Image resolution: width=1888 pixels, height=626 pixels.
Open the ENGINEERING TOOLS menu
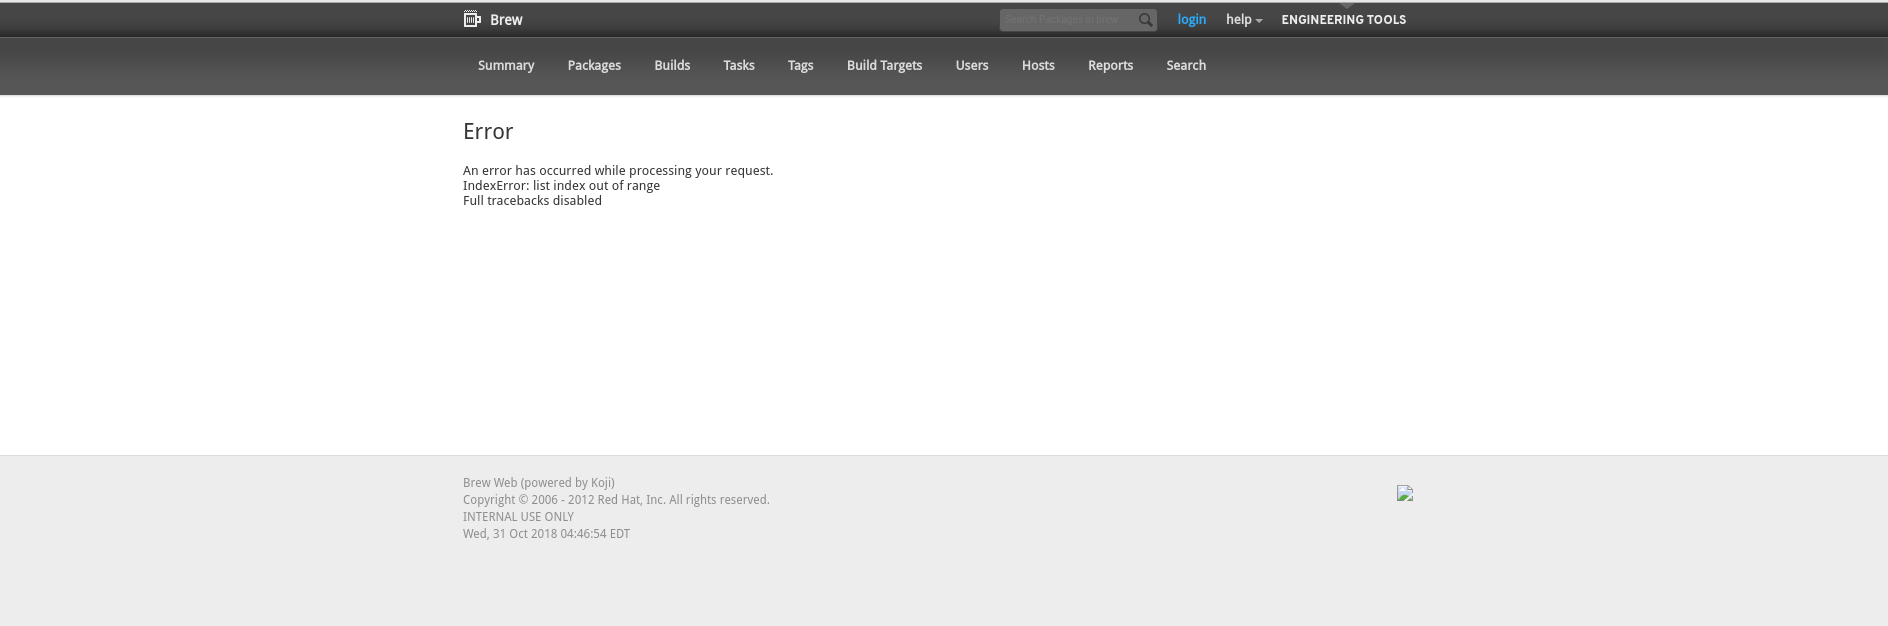click(x=1343, y=20)
